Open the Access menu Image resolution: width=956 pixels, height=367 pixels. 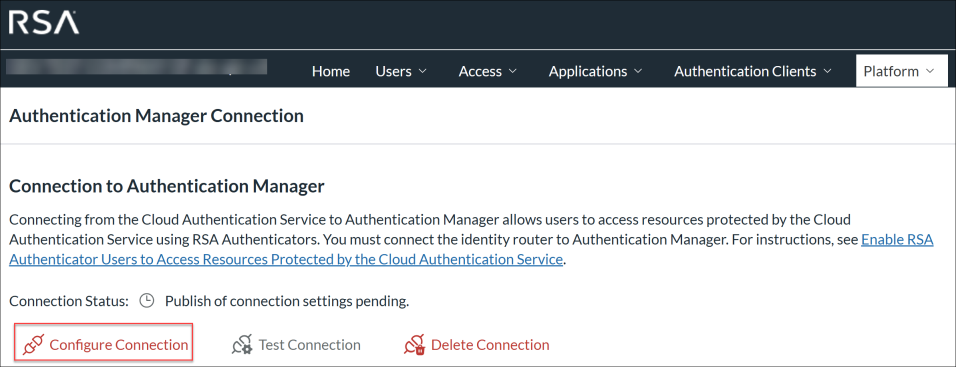click(488, 71)
